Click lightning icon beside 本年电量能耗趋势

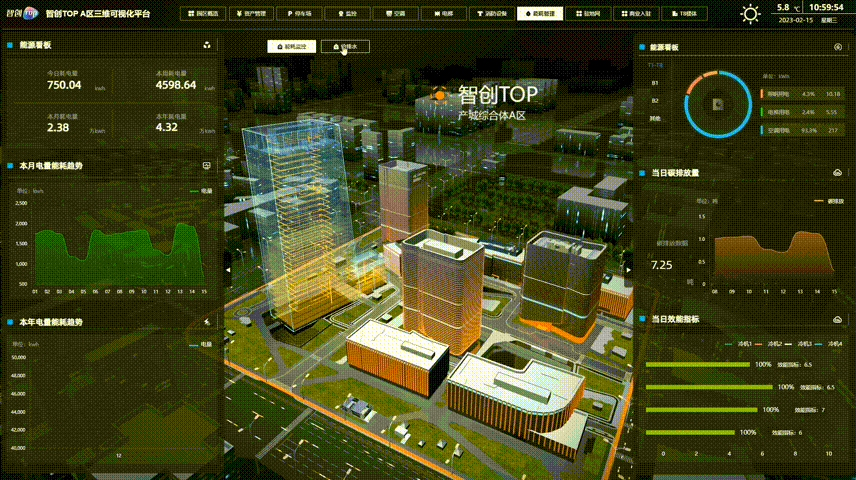pyautogui.click(x=206, y=322)
